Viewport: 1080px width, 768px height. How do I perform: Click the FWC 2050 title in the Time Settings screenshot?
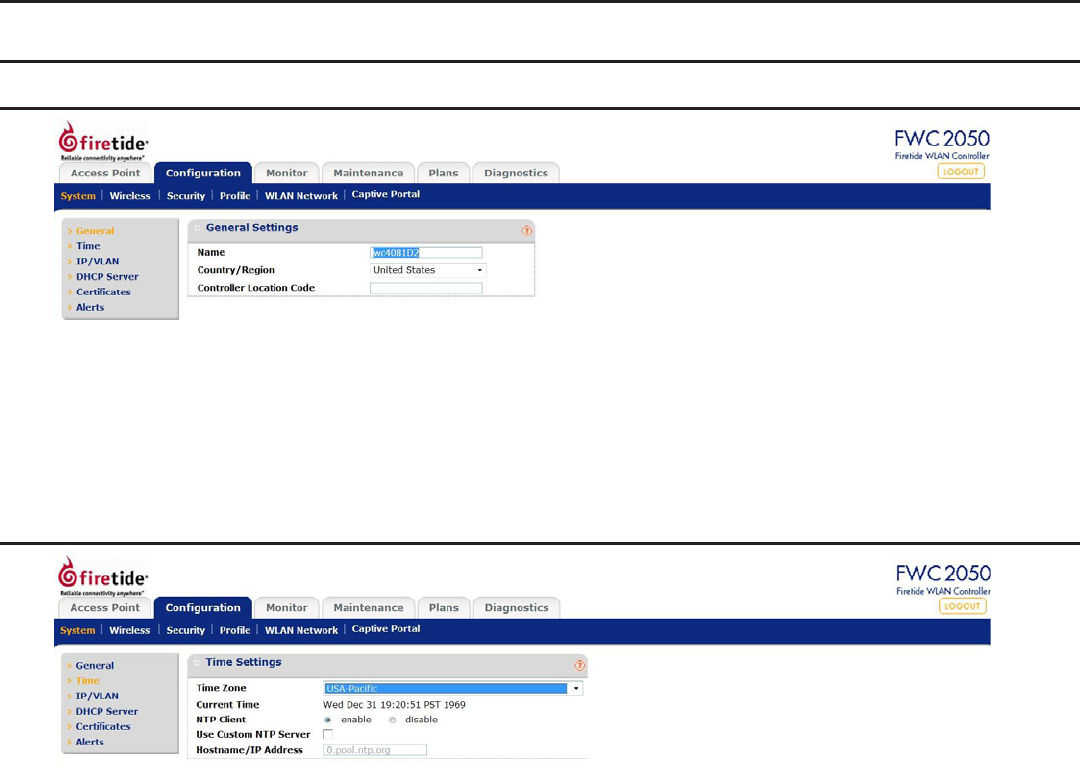point(944,573)
